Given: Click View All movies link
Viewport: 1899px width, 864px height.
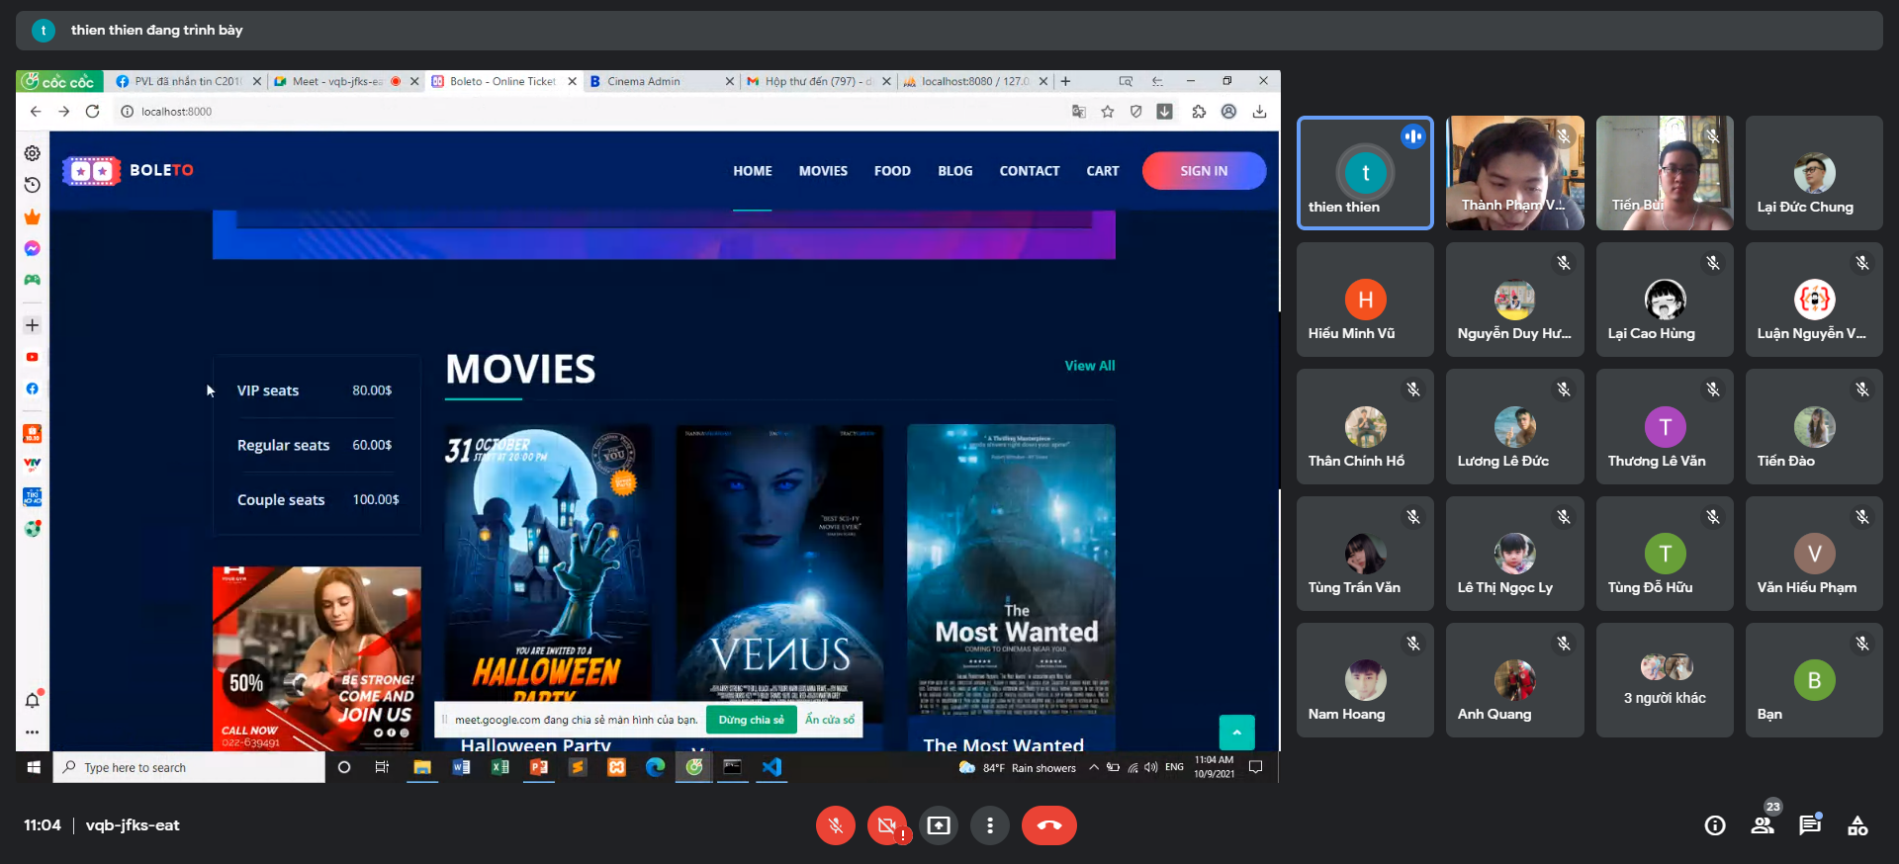Looking at the screenshot, I should 1090,366.
